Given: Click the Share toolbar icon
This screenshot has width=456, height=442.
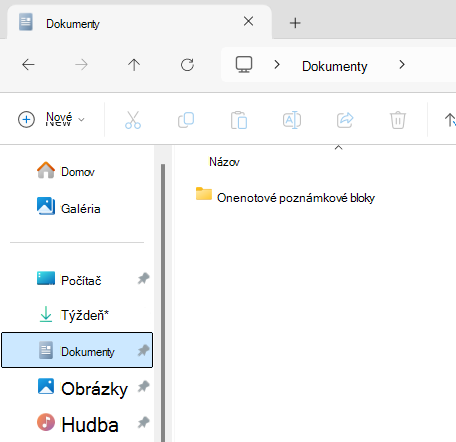Looking at the screenshot, I should coord(345,120).
